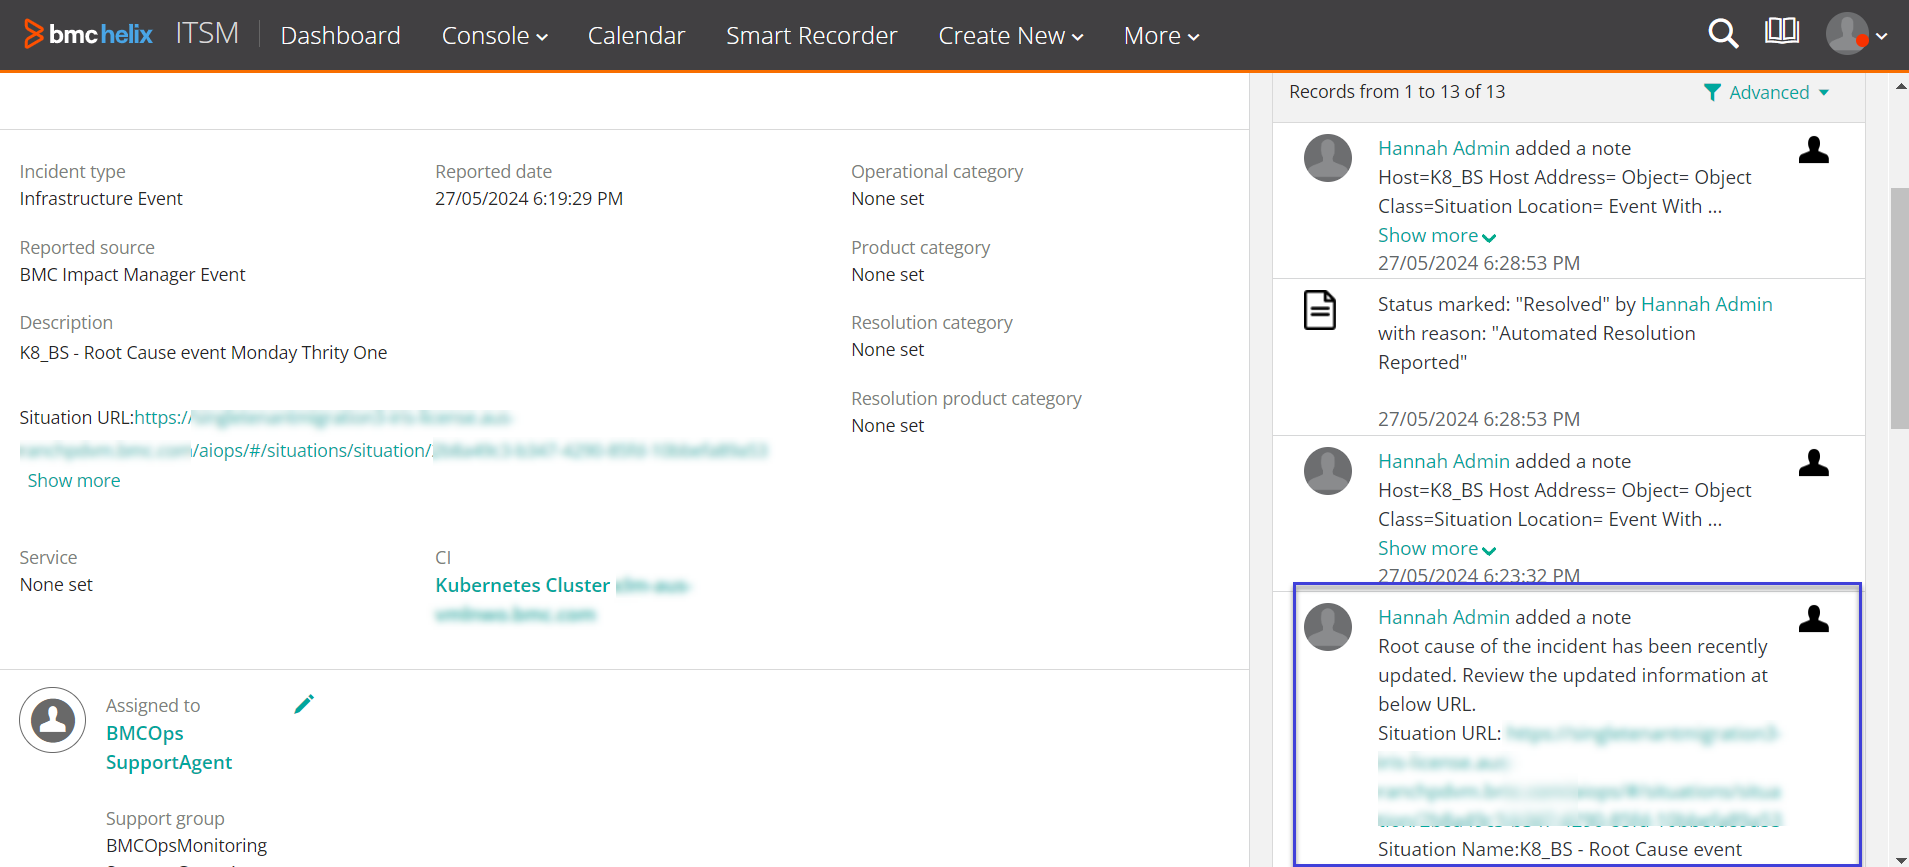Expand Show more on the 6:23:32 PM note

point(1437,548)
